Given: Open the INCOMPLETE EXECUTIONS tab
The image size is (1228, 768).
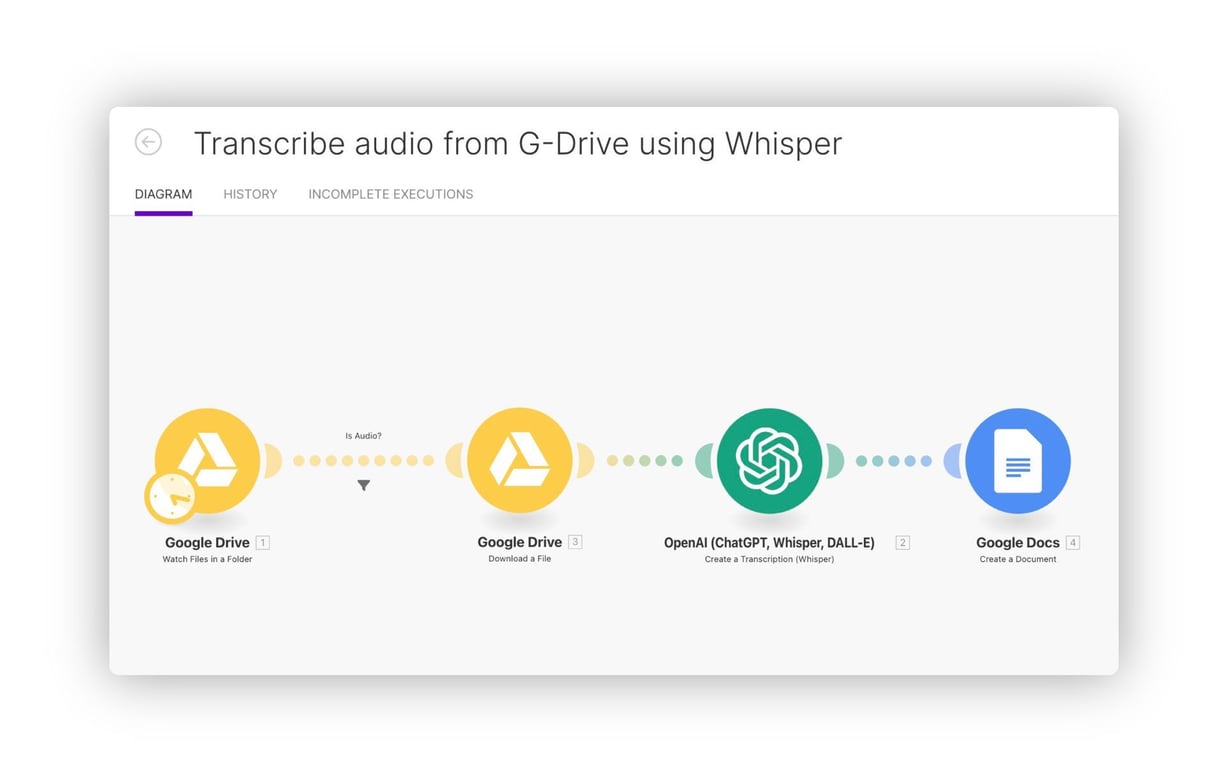Looking at the screenshot, I should tap(391, 194).
